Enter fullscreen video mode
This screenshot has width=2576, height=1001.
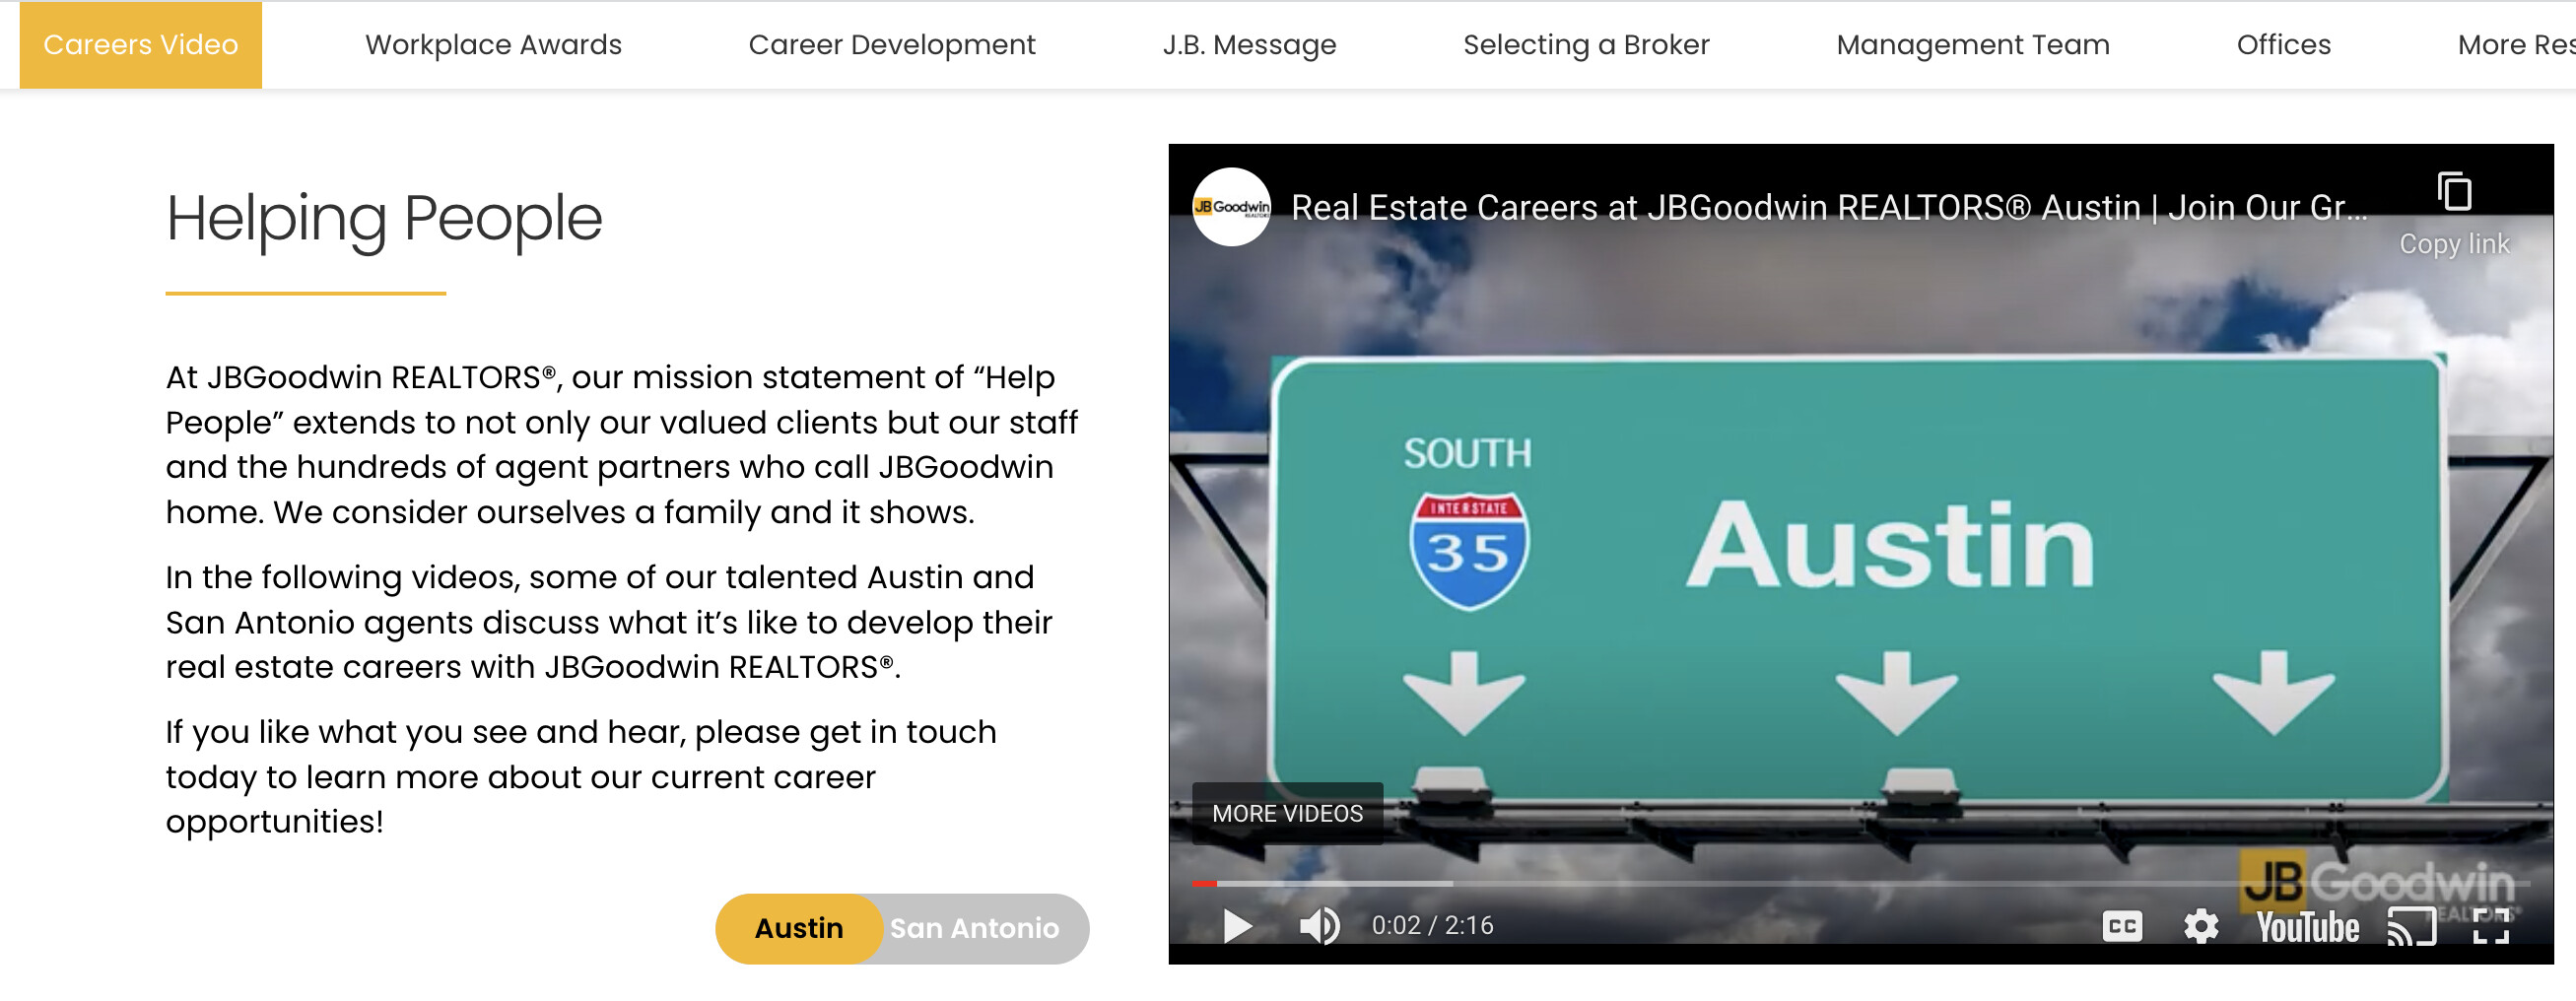[x=2491, y=926]
